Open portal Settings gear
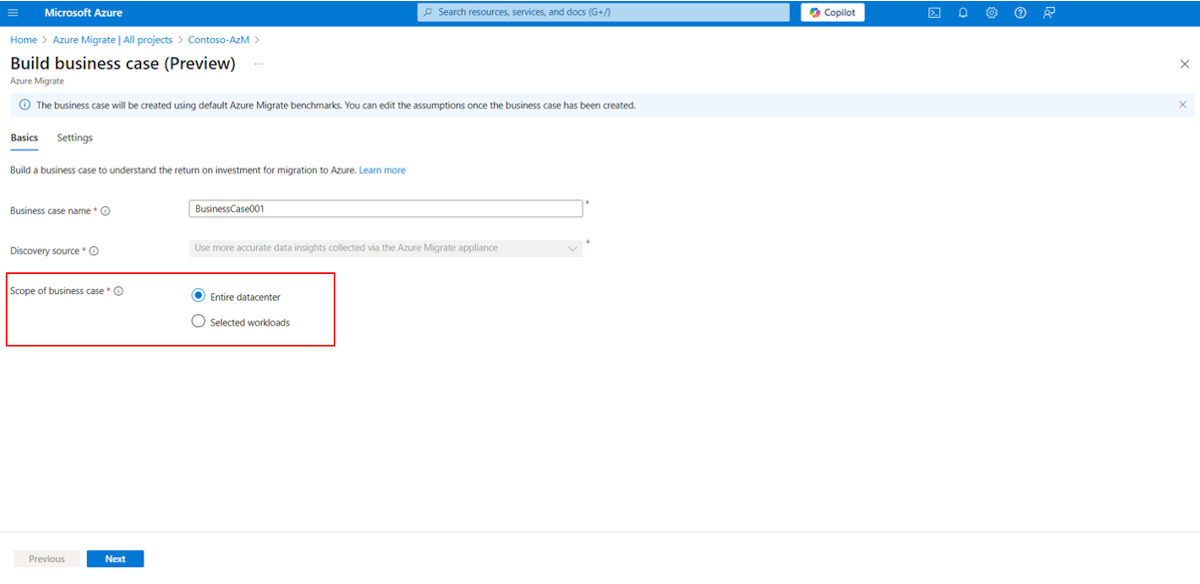 tap(991, 12)
